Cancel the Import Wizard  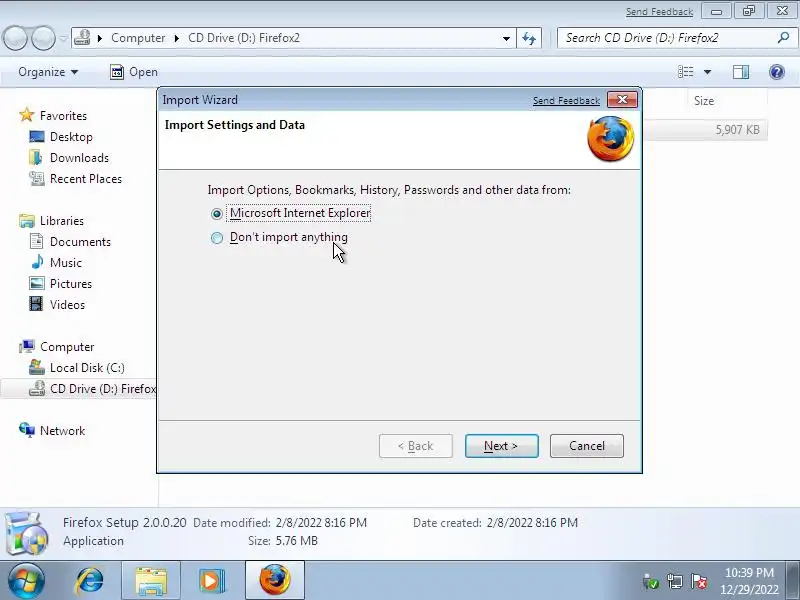587,446
